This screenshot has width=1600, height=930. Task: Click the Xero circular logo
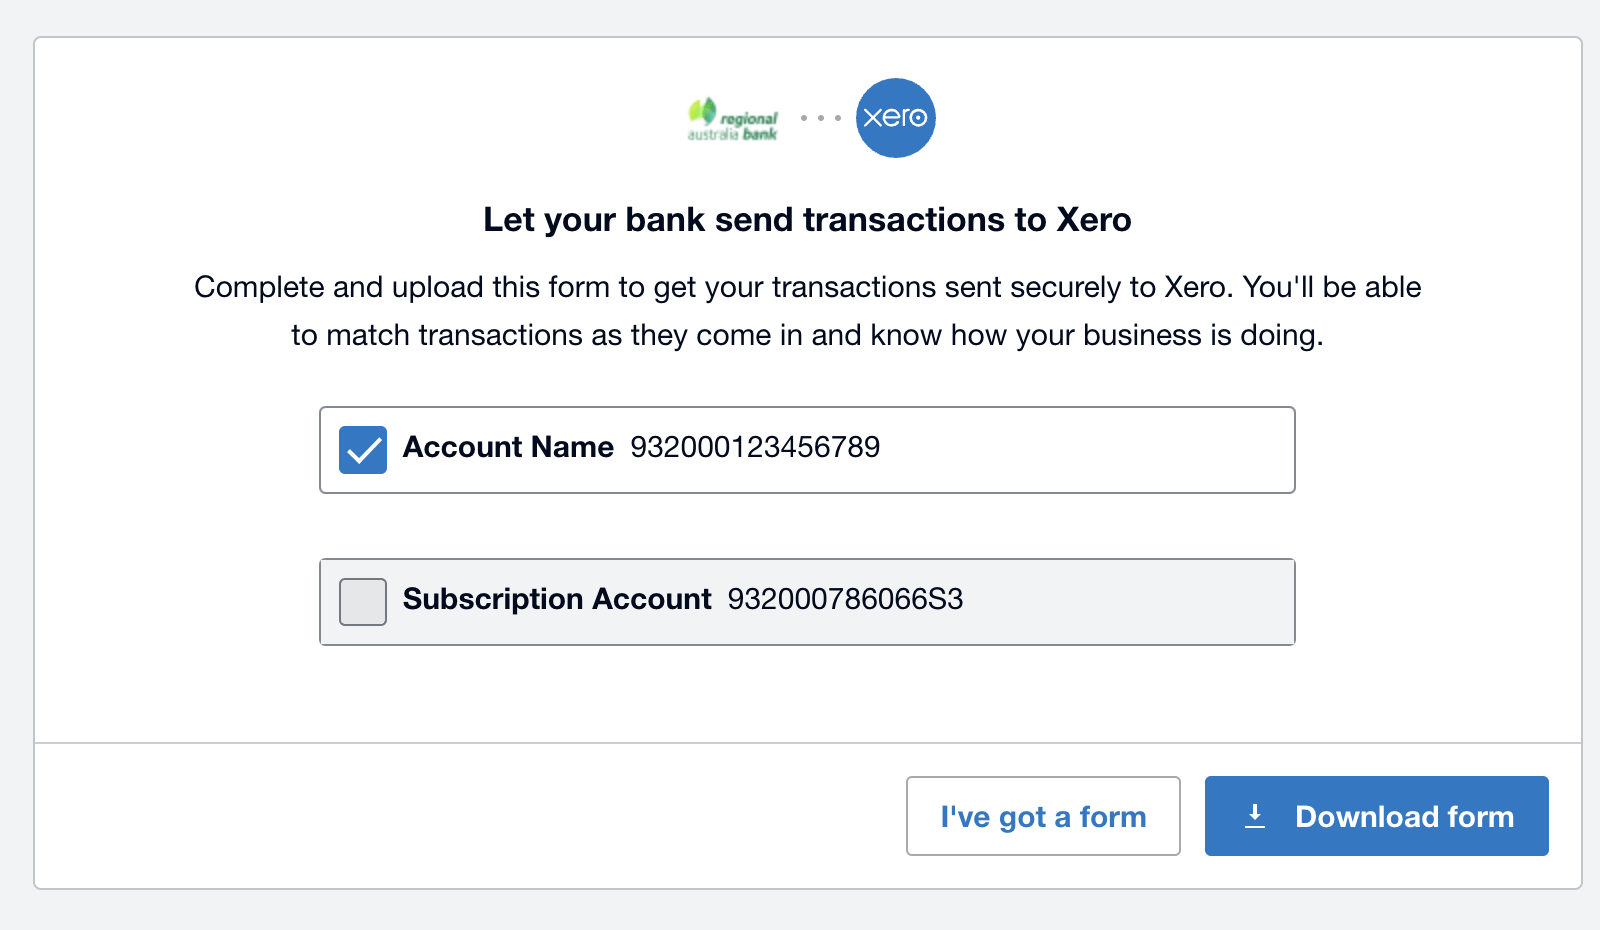895,118
